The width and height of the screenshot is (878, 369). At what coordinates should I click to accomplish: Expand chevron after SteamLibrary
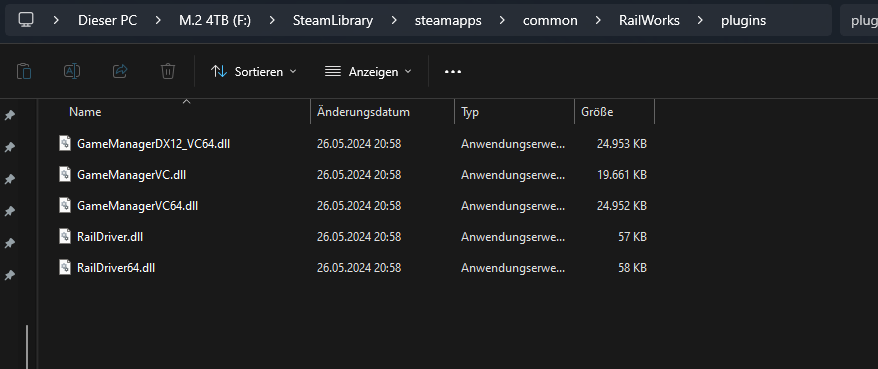click(x=394, y=21)
